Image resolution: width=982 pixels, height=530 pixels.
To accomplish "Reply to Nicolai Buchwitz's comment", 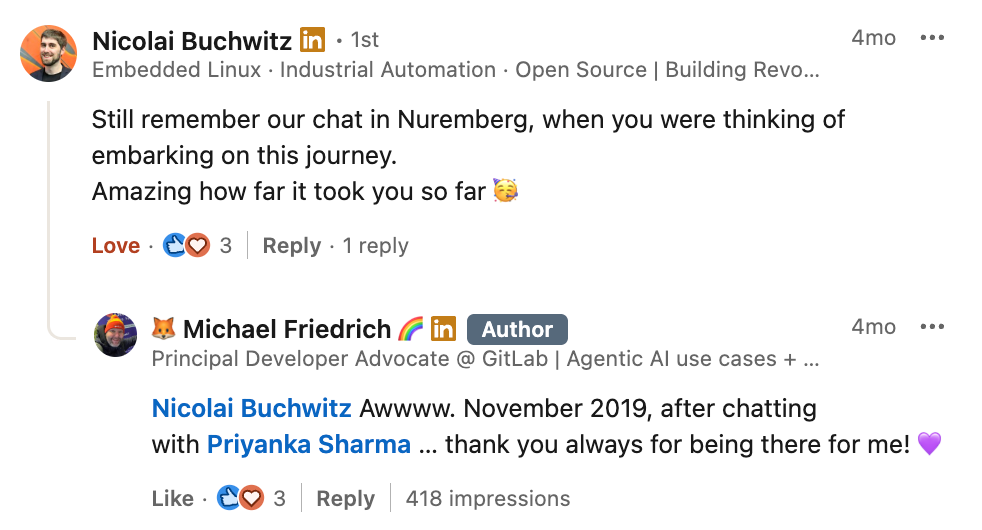I will (291, 246).
